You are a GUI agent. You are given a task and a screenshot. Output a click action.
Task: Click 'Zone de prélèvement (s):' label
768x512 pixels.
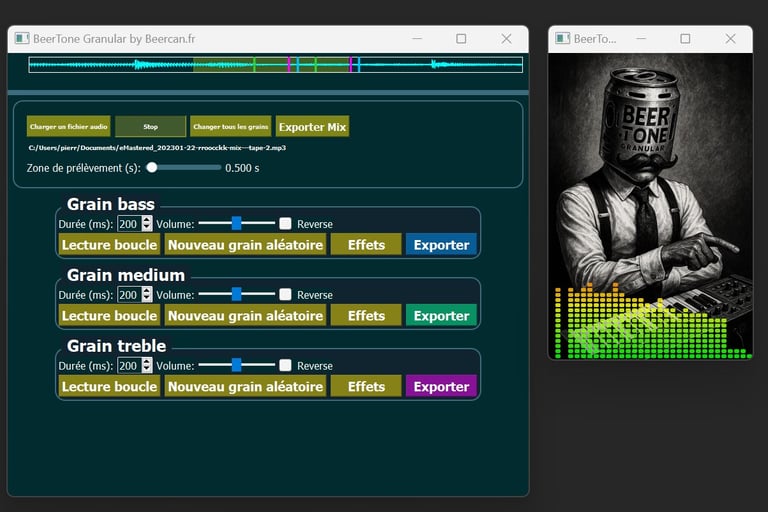84,168
